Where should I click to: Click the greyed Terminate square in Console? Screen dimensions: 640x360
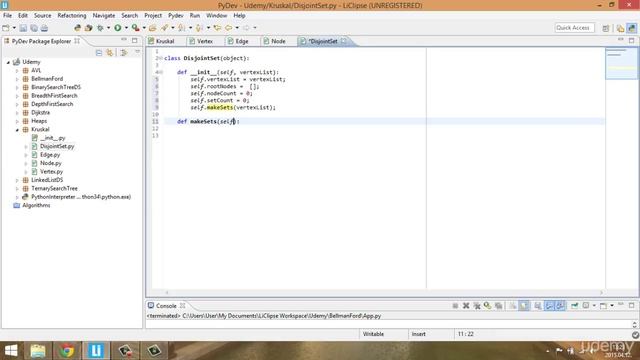(455, 306)
